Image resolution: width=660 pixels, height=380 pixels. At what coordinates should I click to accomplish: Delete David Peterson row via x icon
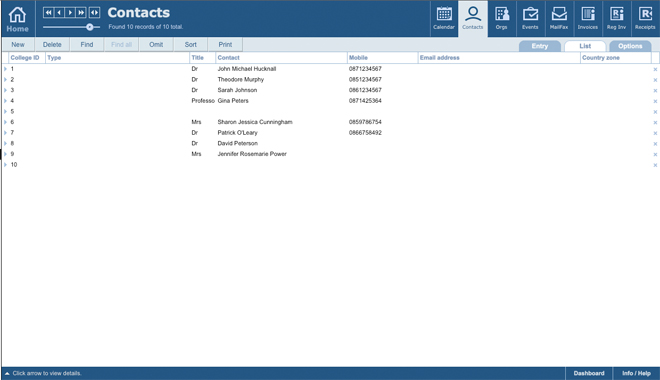click(x=655, y=144)
